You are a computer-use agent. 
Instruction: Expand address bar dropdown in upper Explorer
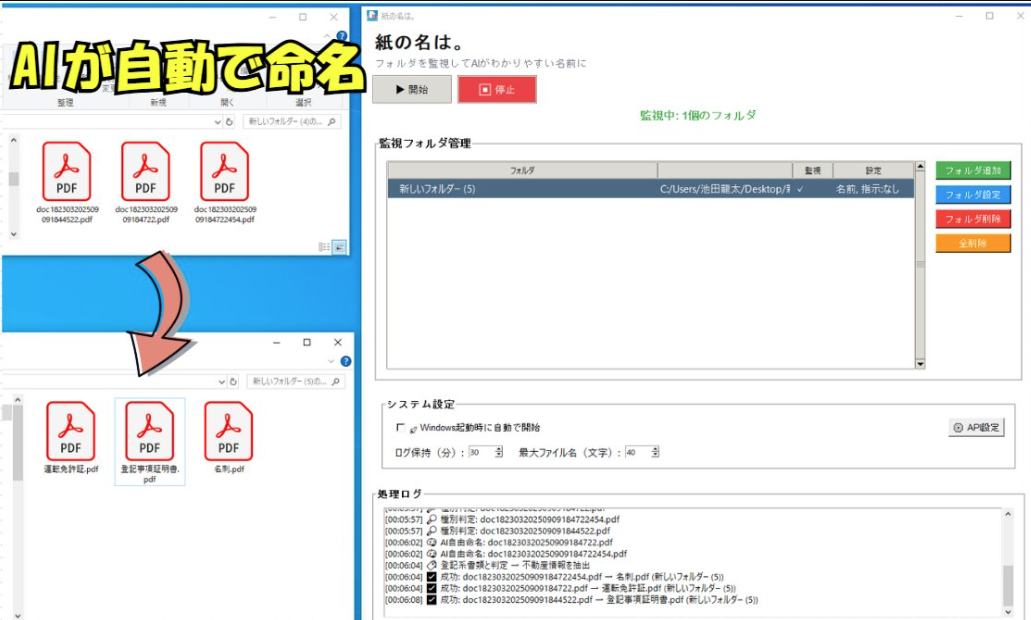pyautogui.click(x=218, y=122)
